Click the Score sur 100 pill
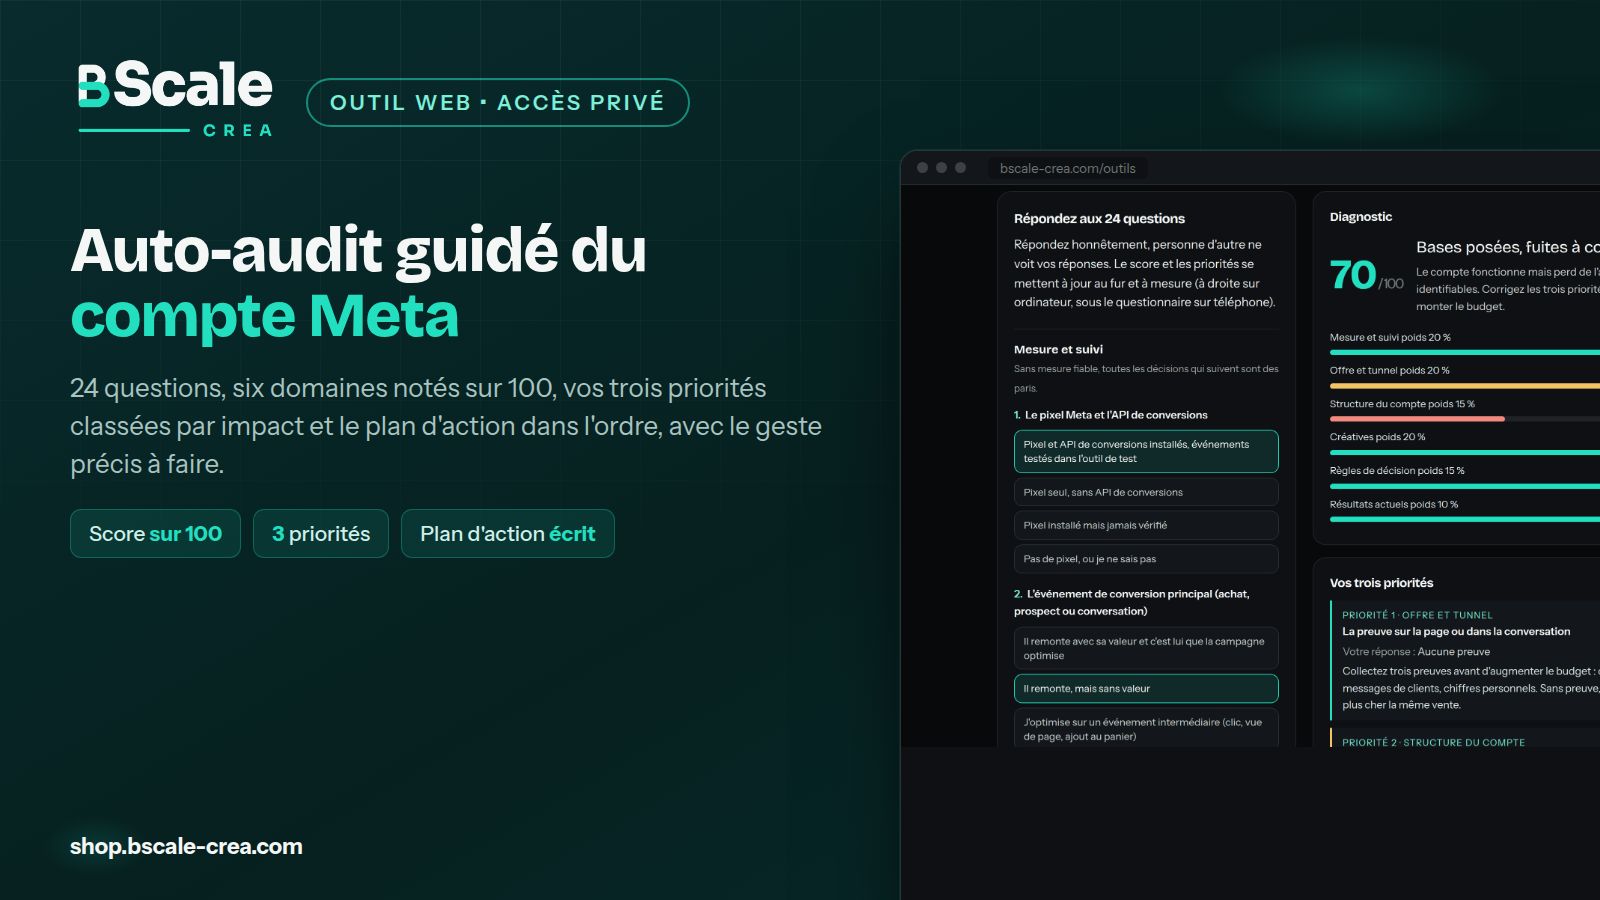Image resolution: width=1600 pixels, height=900 pixels. (x=155, y=533)
